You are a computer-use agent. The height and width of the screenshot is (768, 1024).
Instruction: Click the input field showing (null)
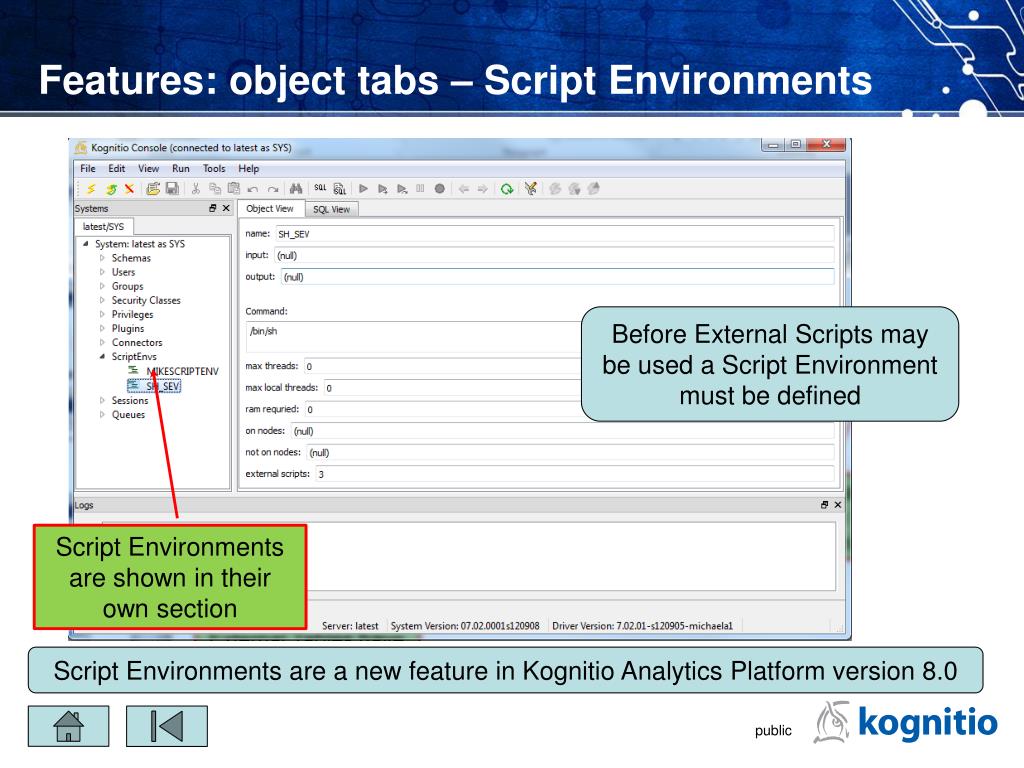pos(554,255)
